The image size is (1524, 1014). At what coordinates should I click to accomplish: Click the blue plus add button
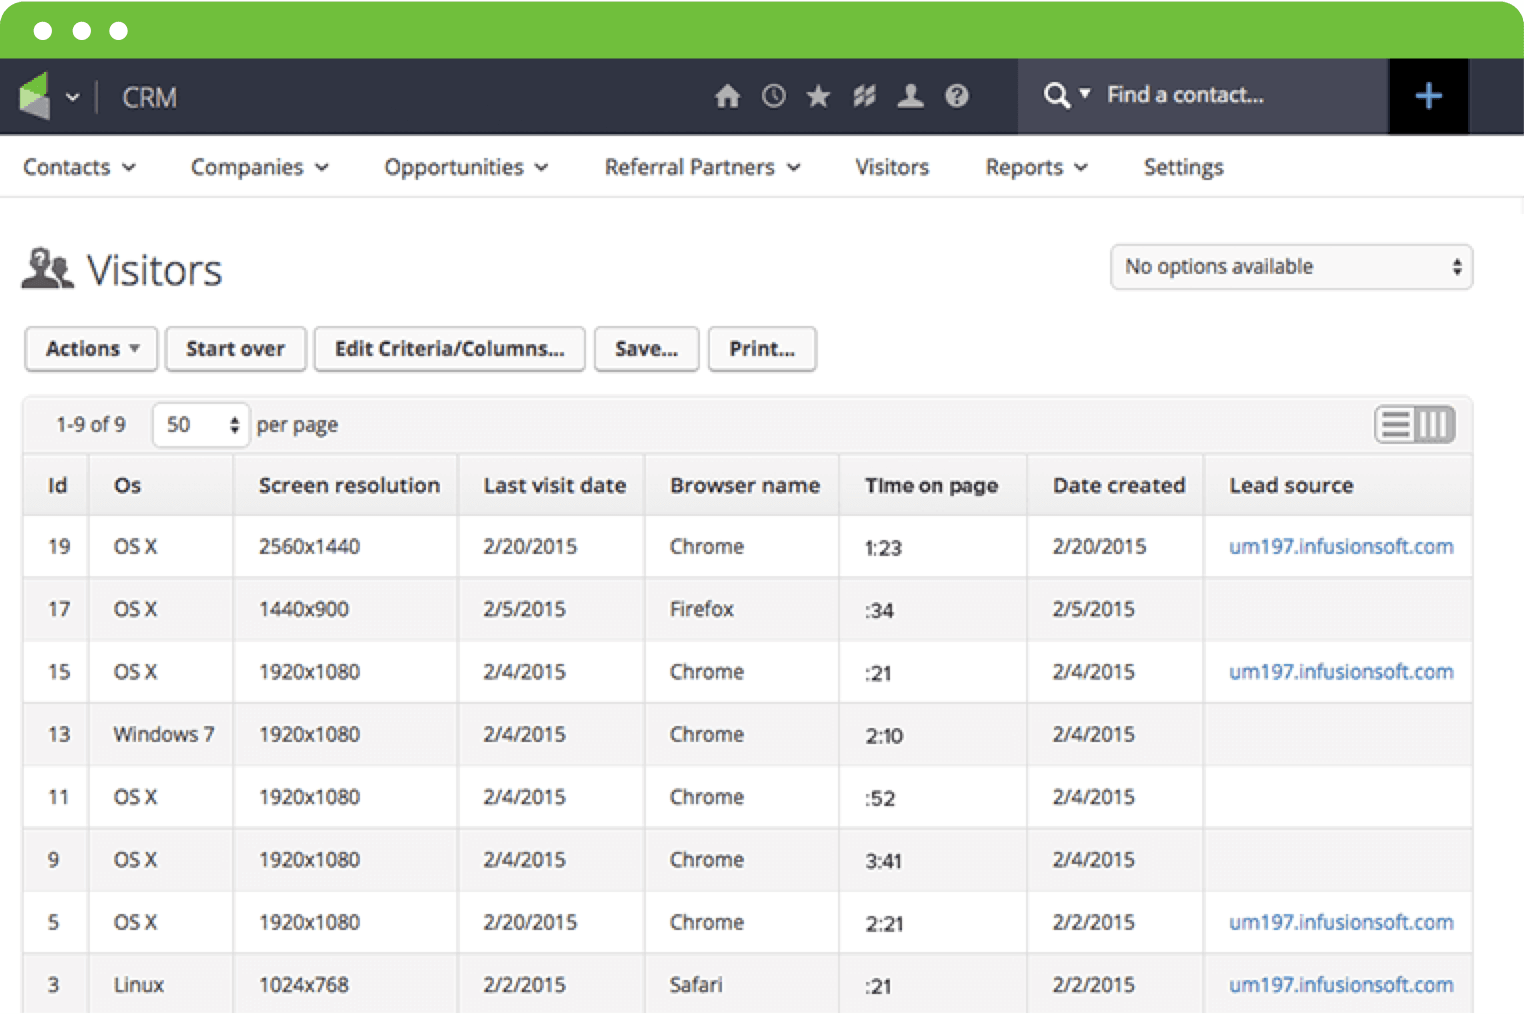tap(1428, 96)
